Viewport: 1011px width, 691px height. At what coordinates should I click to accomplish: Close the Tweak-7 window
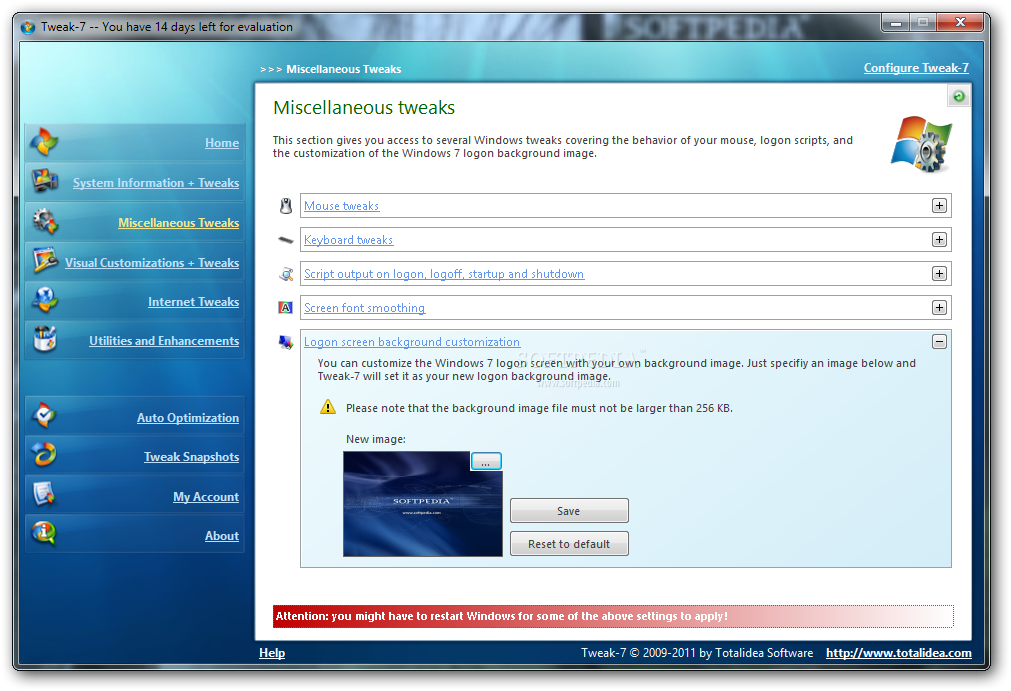[960, 23]
